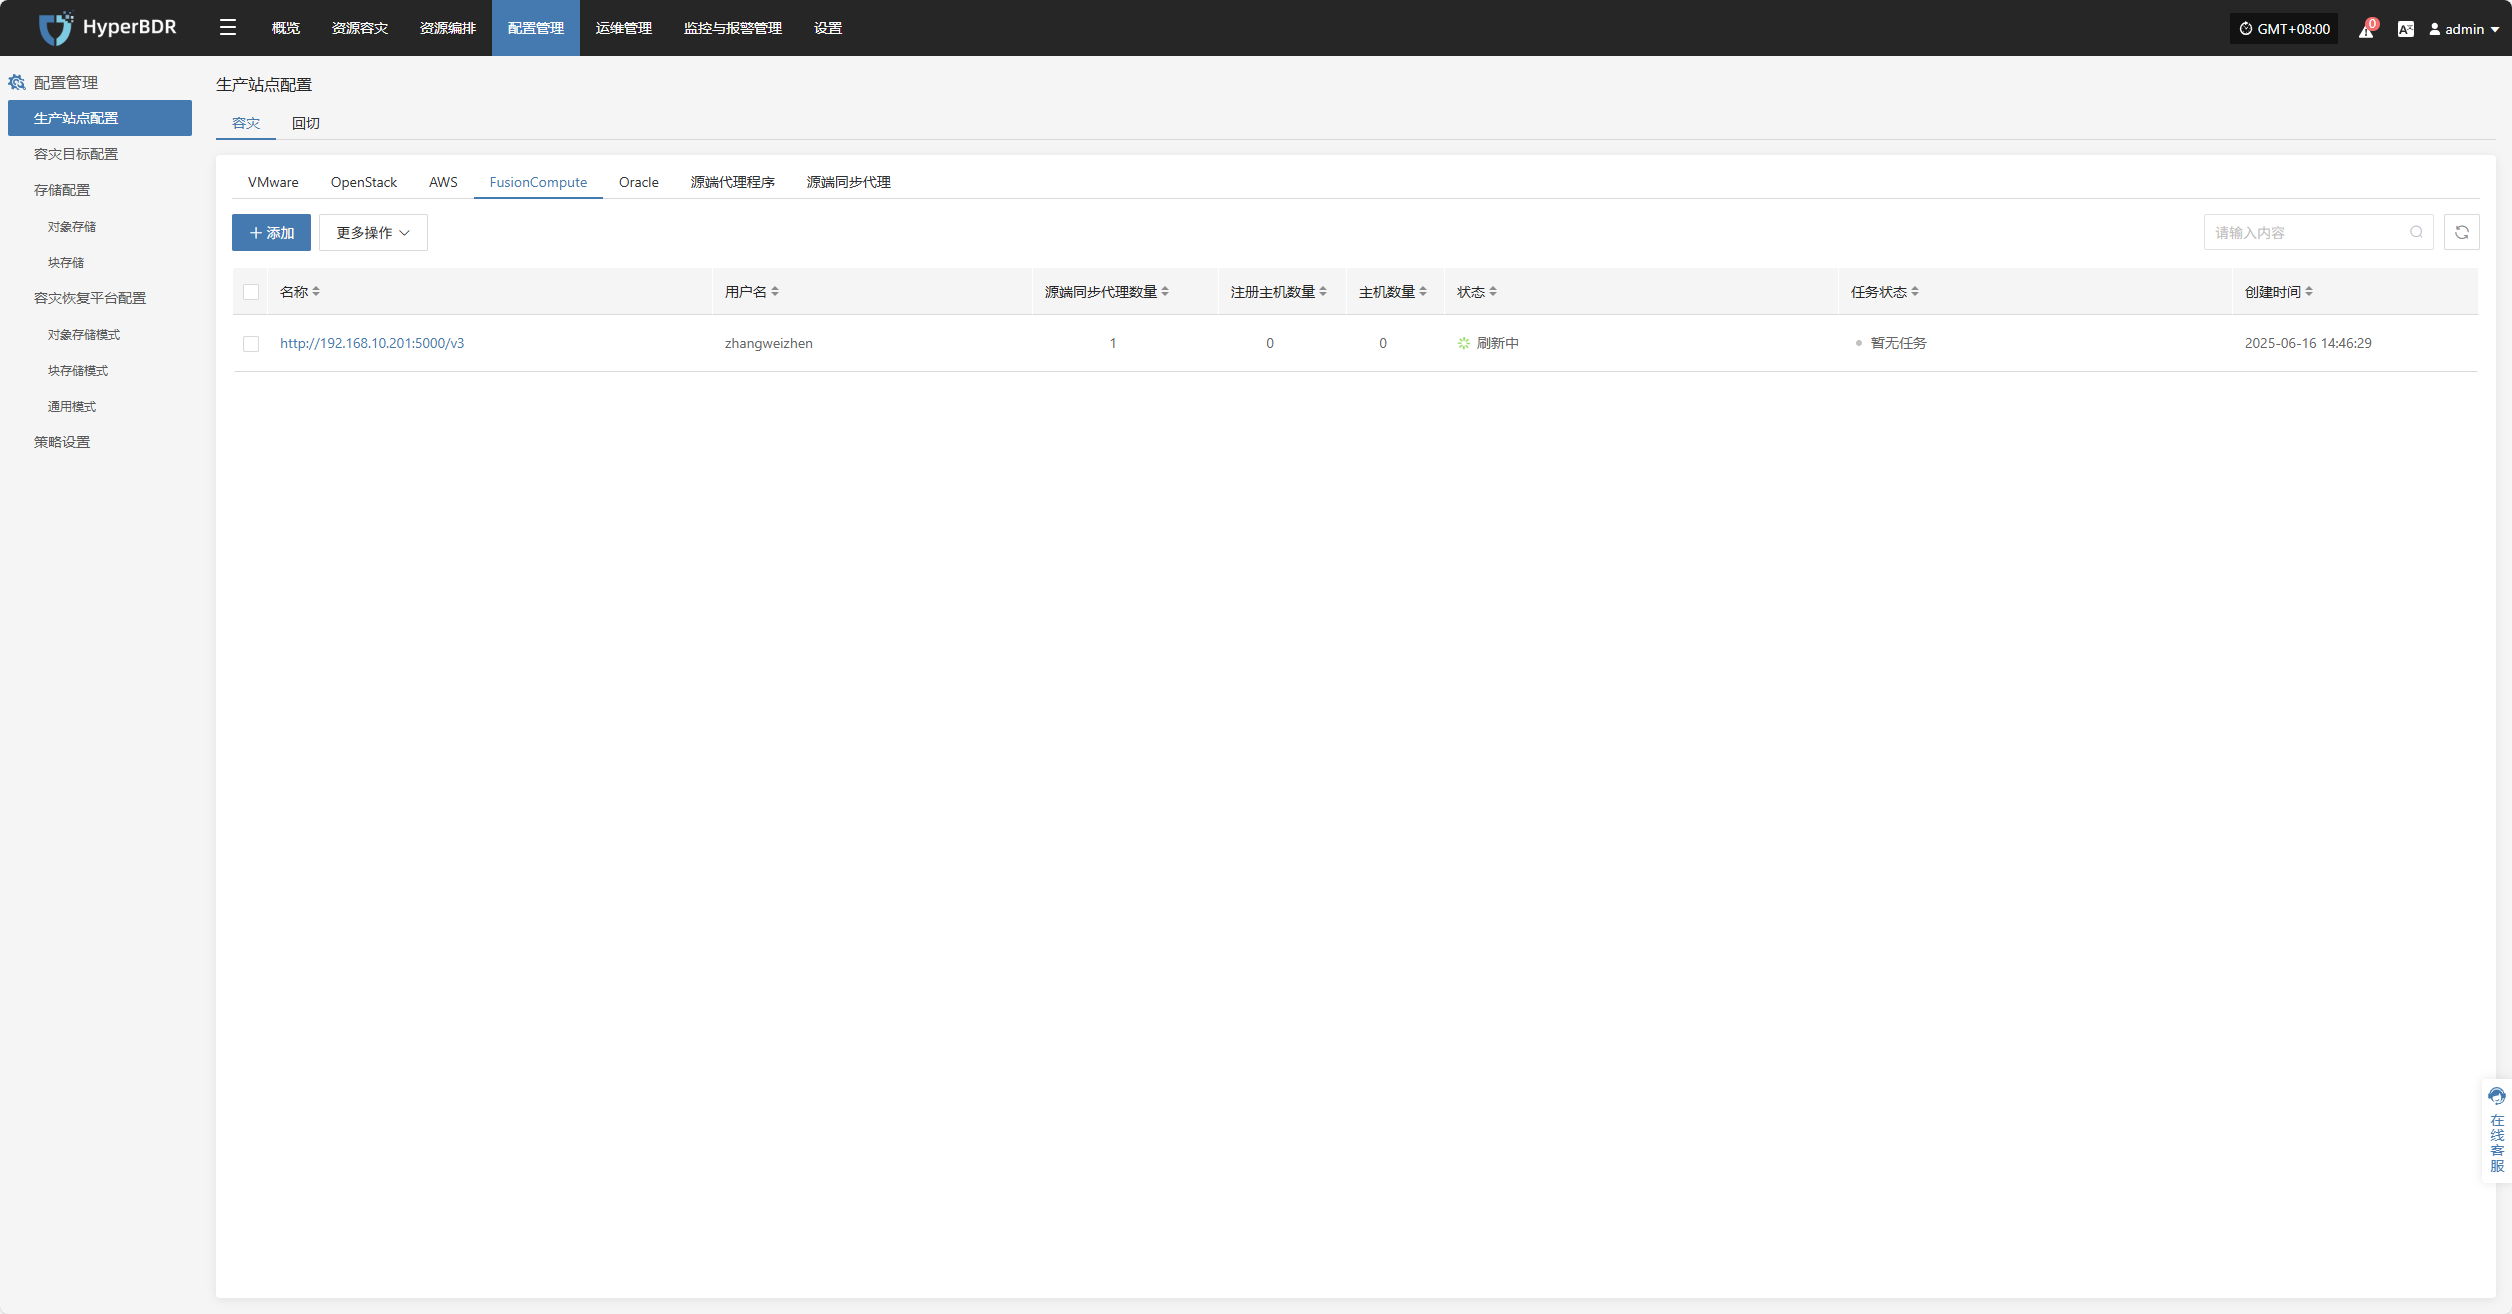Click the language switch icon

(x=2406, y=29)
